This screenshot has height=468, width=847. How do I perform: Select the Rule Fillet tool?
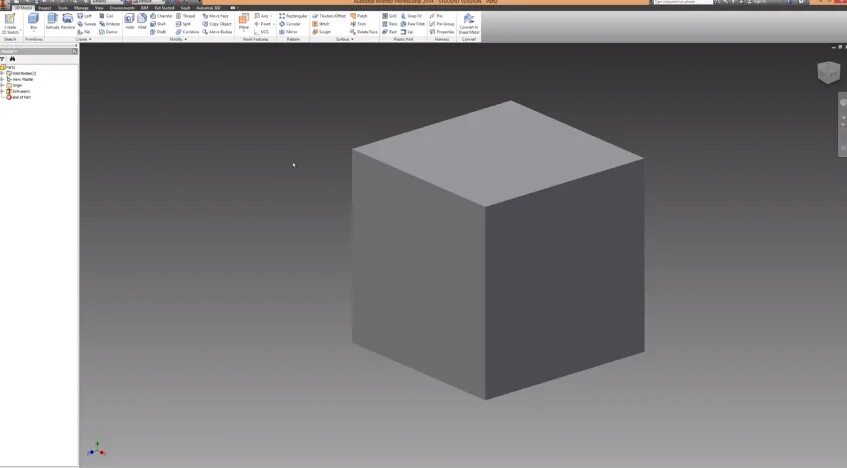click(x=413, y=24)
